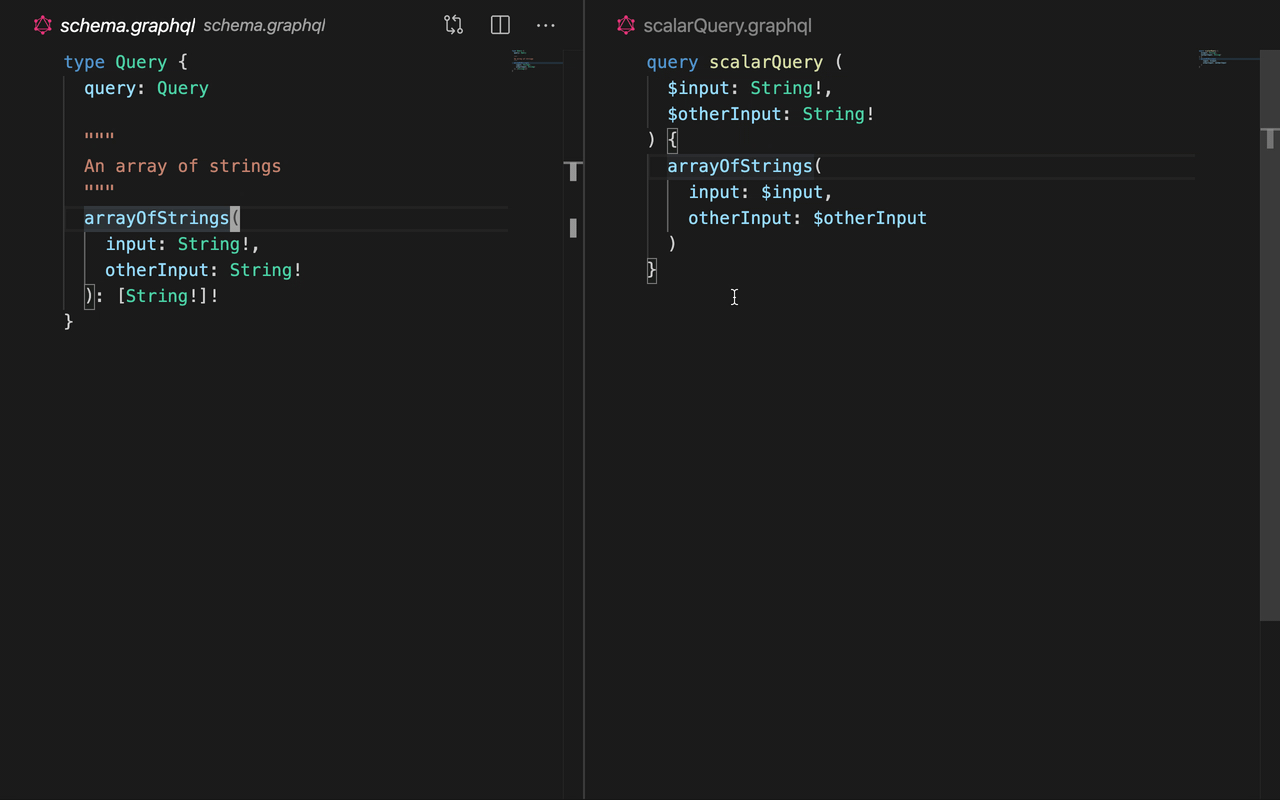Click '$otherInput: String!' variable declaration

click(772, 114)
